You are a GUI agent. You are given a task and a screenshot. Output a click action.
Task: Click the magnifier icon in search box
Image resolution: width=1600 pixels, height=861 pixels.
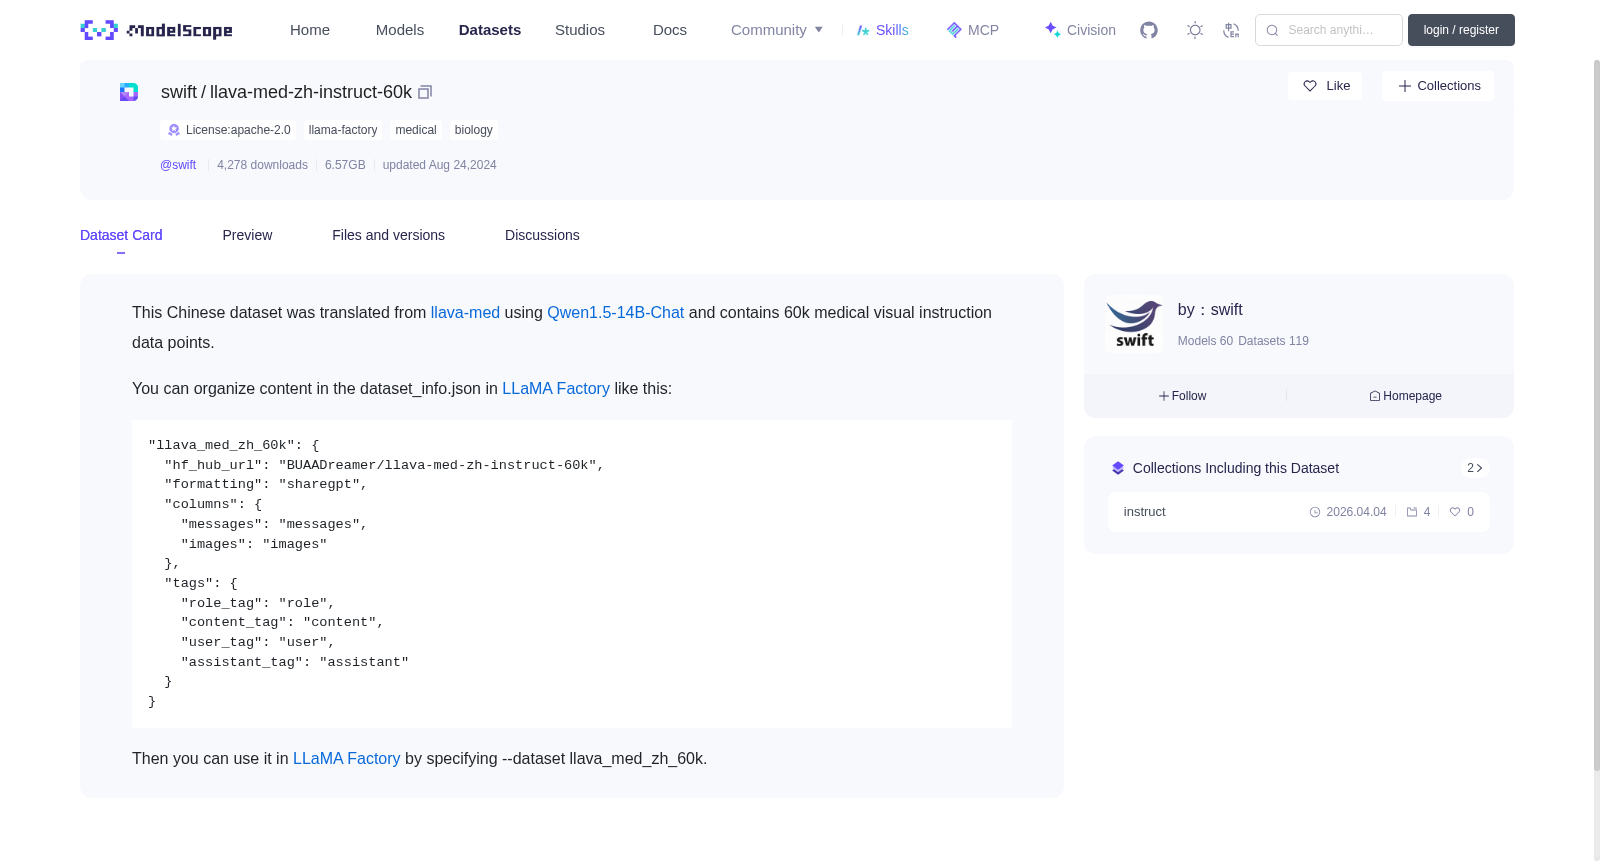coord(1272,30)
